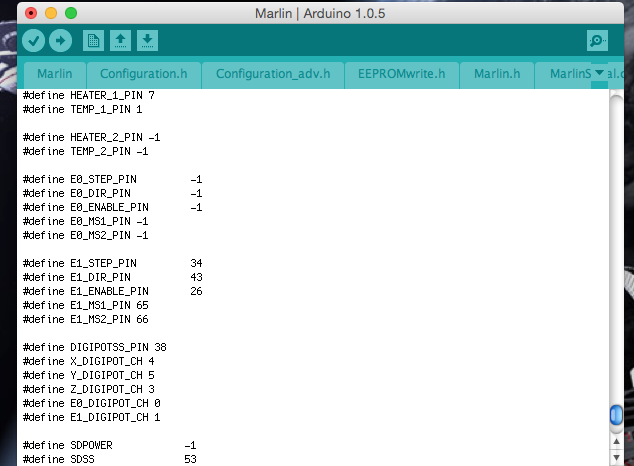Create a new sketch with New icon

[x=94, y=41]
